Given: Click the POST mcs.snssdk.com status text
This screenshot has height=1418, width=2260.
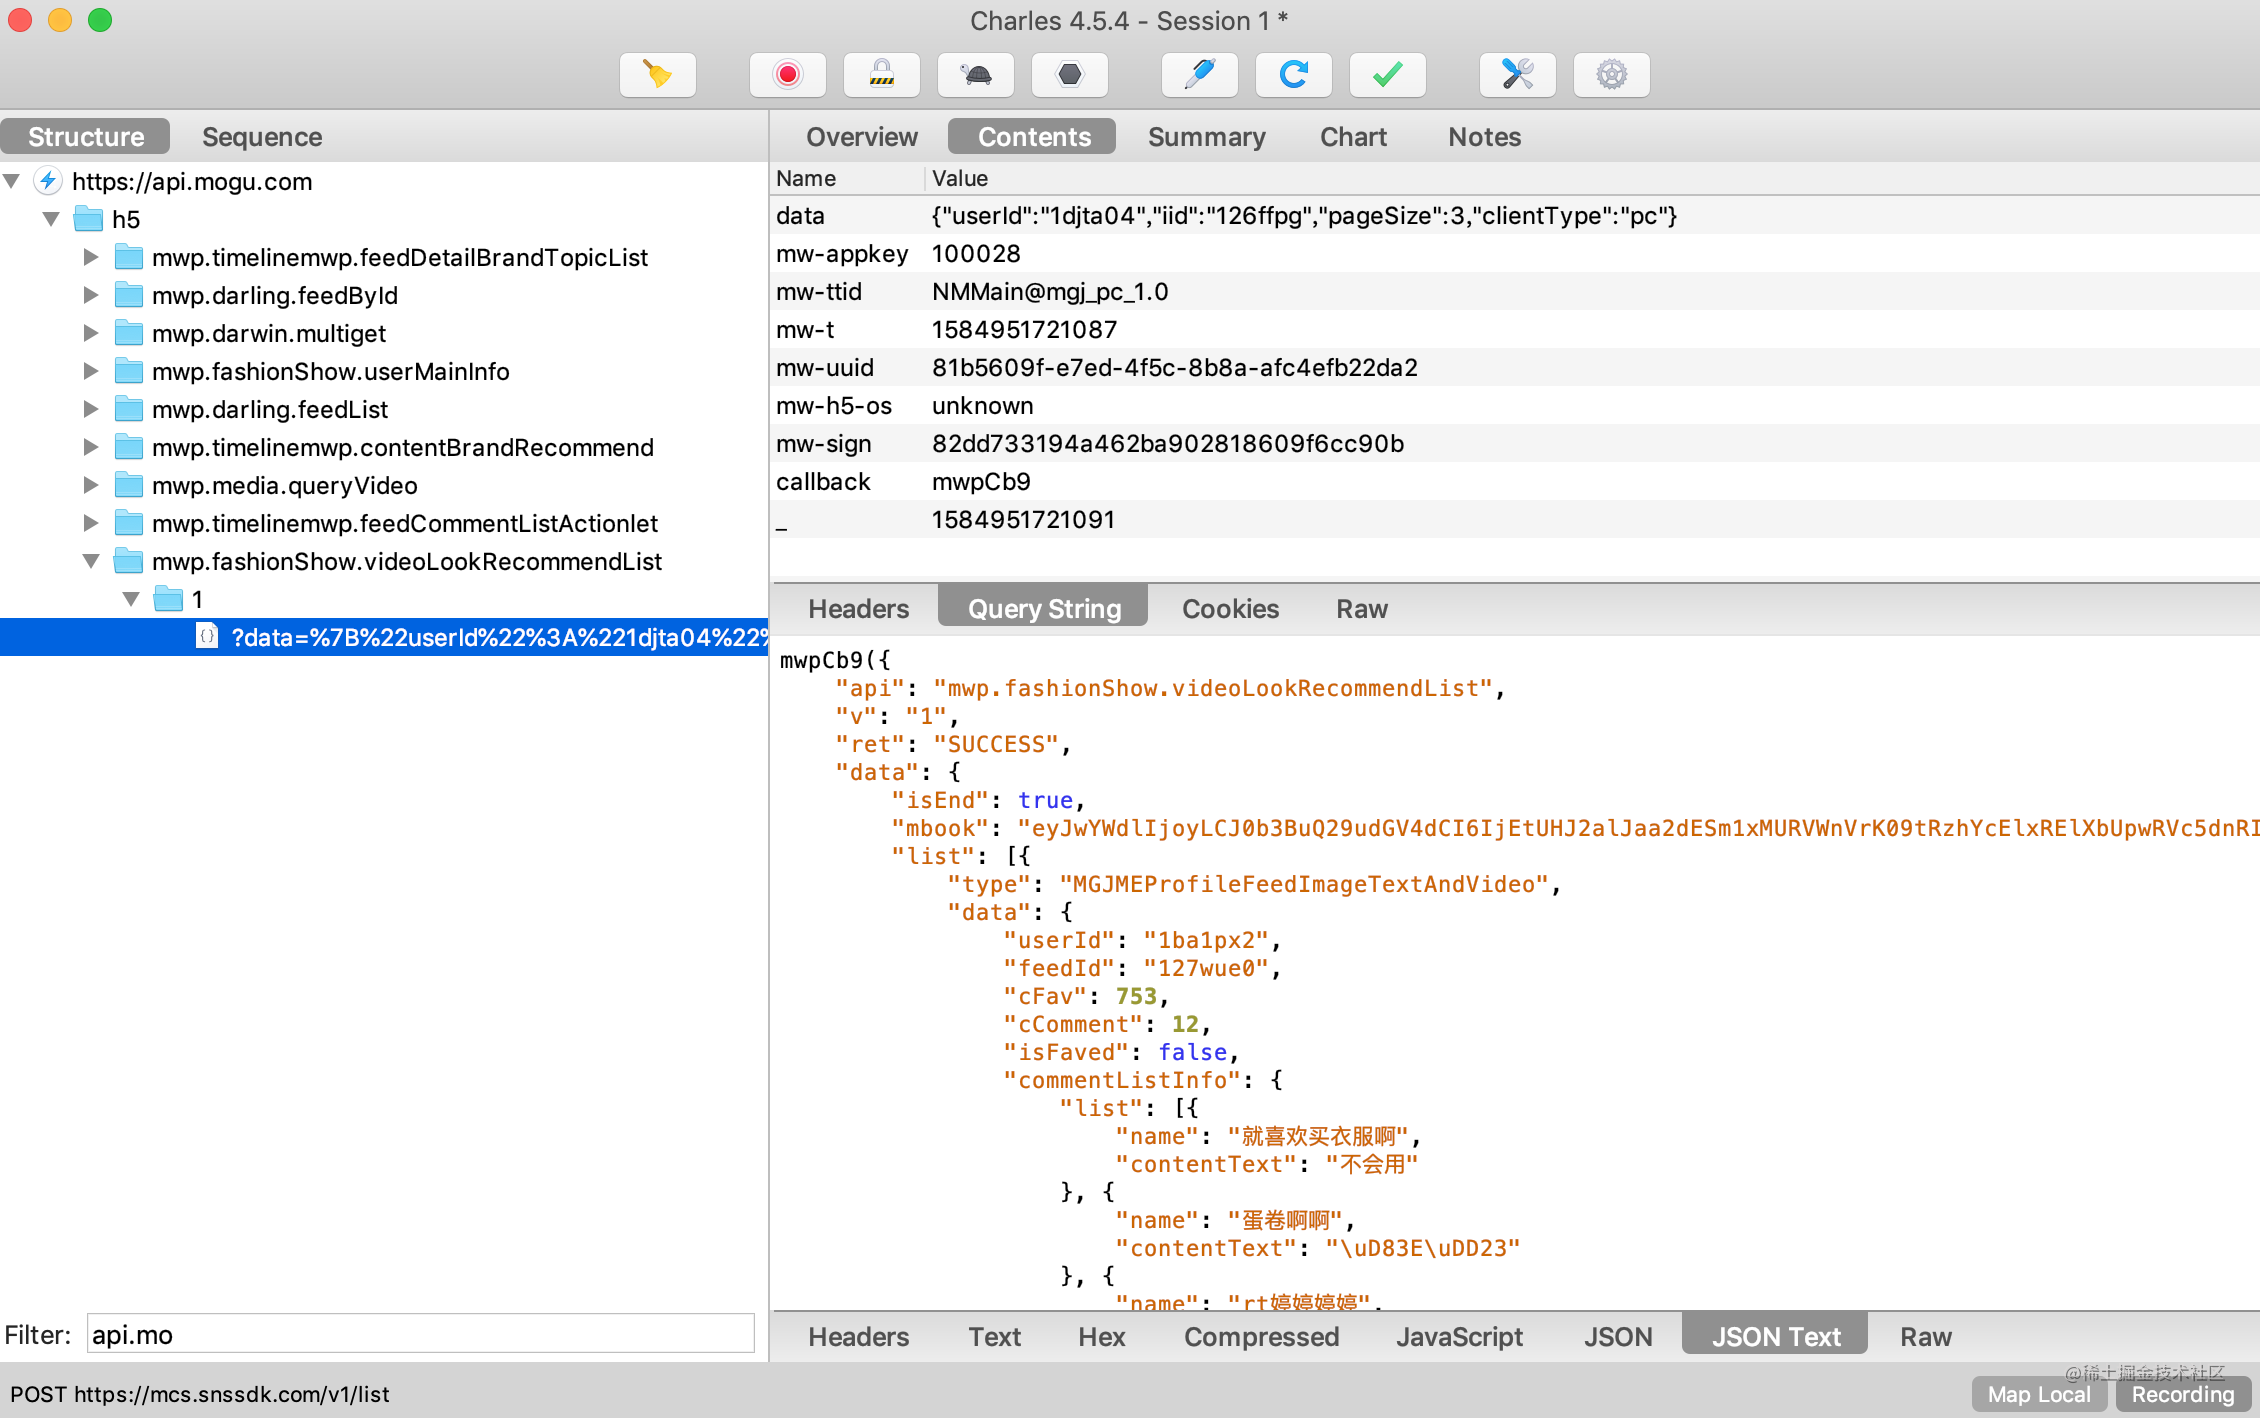Looking at the screenshot, I should click(x=200, y=1394).
